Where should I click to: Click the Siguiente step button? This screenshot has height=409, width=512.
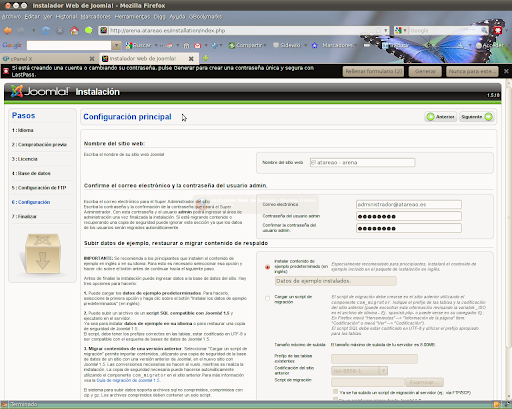click(476, 117)
